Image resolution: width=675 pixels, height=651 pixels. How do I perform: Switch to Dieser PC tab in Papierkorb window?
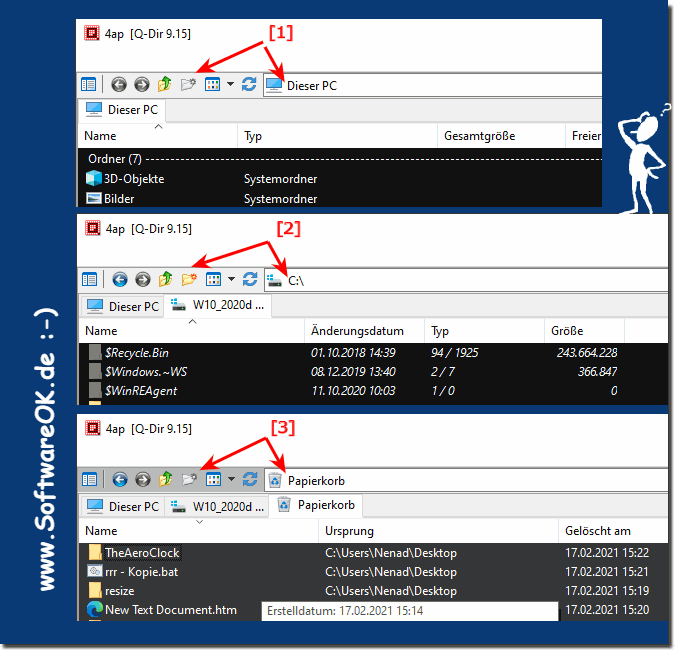pyautogui.click(x=123, y=506)
